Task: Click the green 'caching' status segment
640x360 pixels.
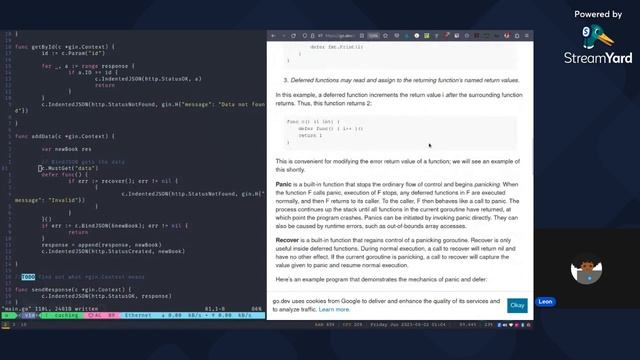Action: coord(62,316)
